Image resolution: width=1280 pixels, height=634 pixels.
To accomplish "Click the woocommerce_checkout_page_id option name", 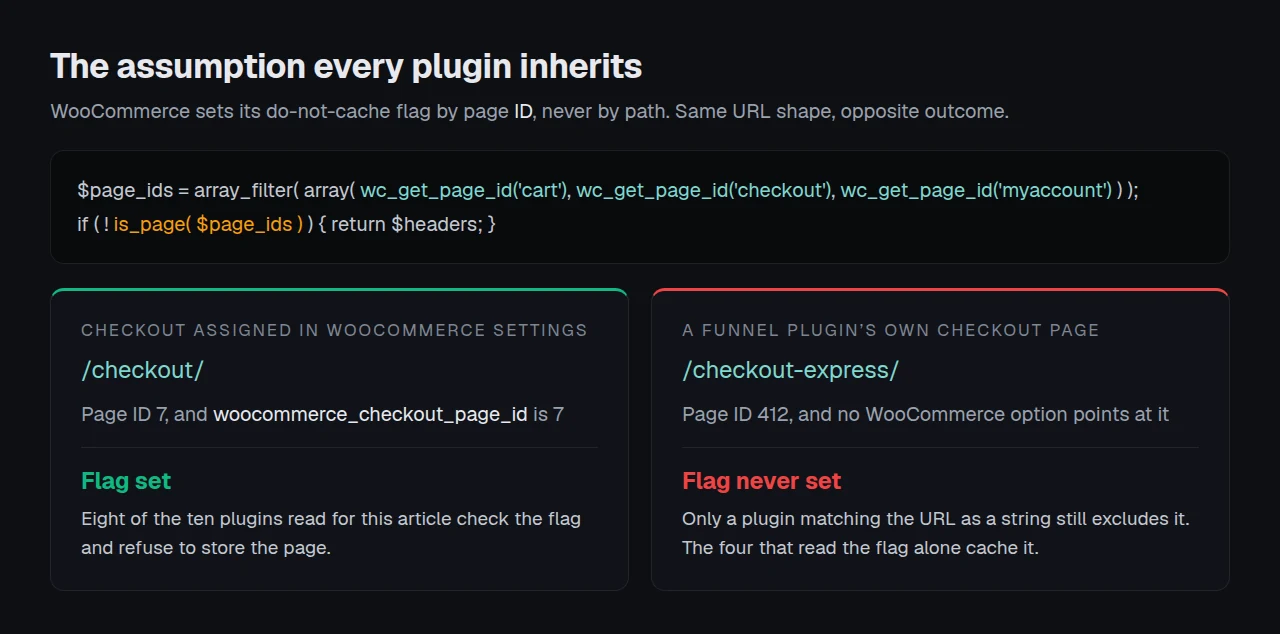I will click(x=370, y=414).
